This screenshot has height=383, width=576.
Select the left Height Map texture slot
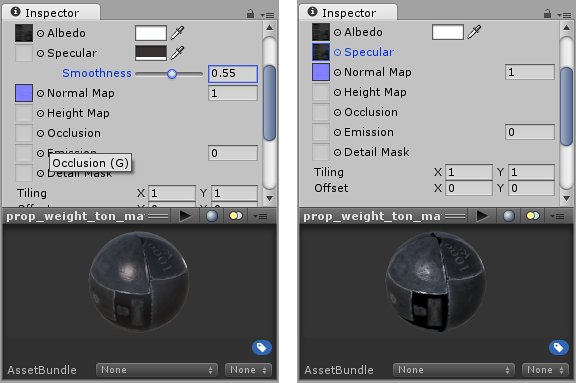[x=24, y=113]
